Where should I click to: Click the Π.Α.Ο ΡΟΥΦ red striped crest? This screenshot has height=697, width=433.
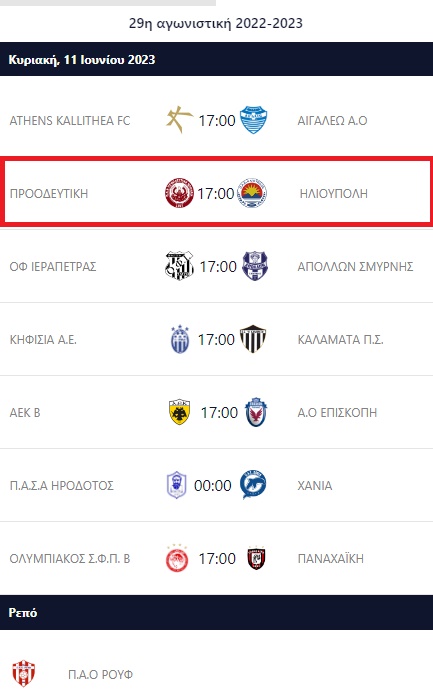(x=24, y=674)
